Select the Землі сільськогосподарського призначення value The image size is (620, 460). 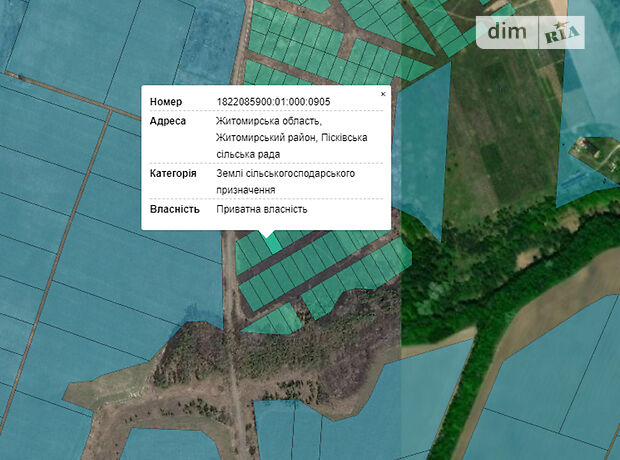click(x=286, y=181)
